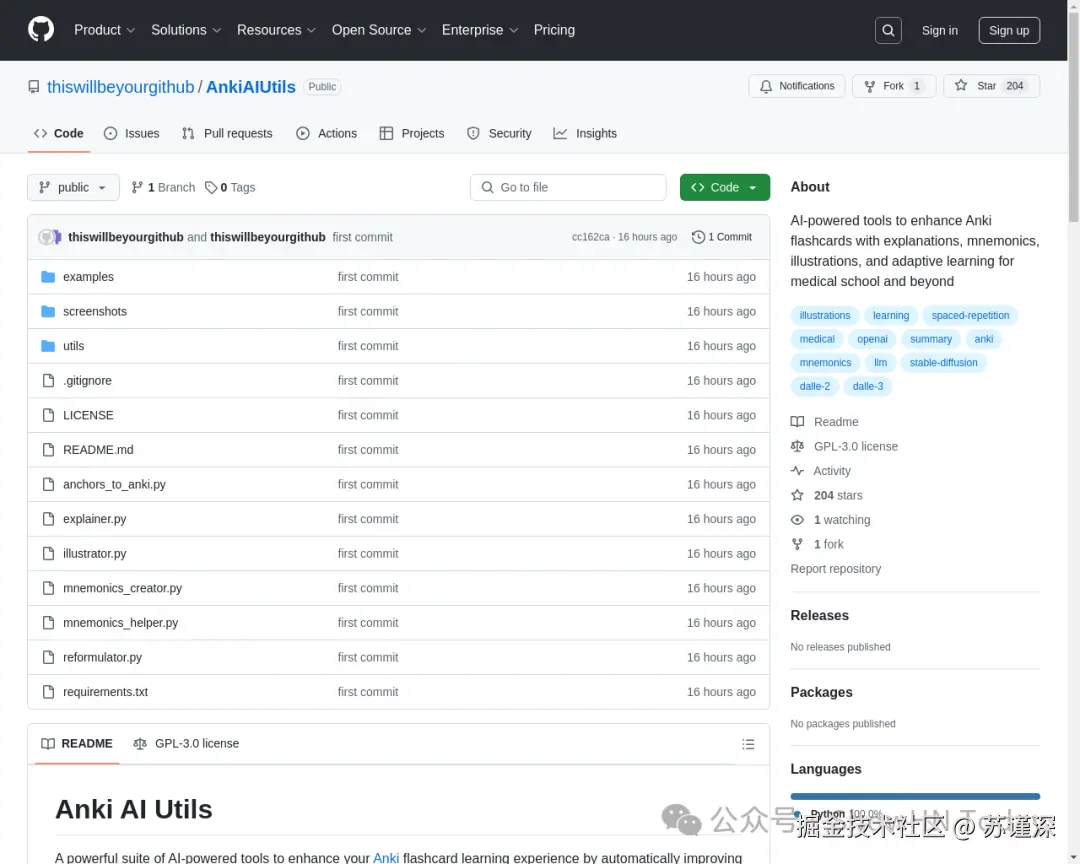Viewport: 1080px width, 864px height.
Task: Fork the repository via Fork button
Action: tap(893, 86)
